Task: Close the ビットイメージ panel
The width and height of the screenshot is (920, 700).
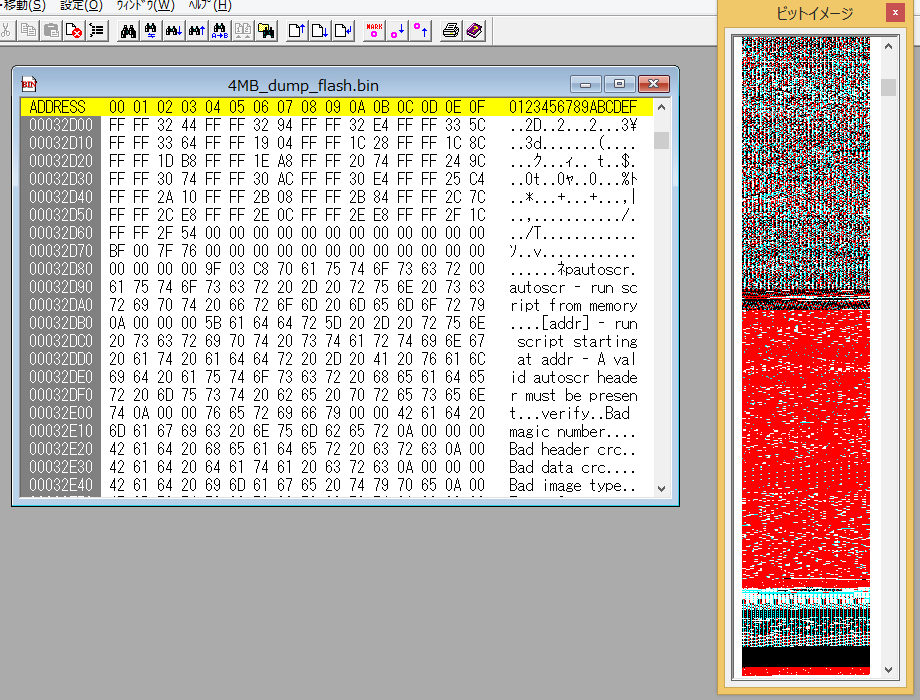Action: pos(894,13)
